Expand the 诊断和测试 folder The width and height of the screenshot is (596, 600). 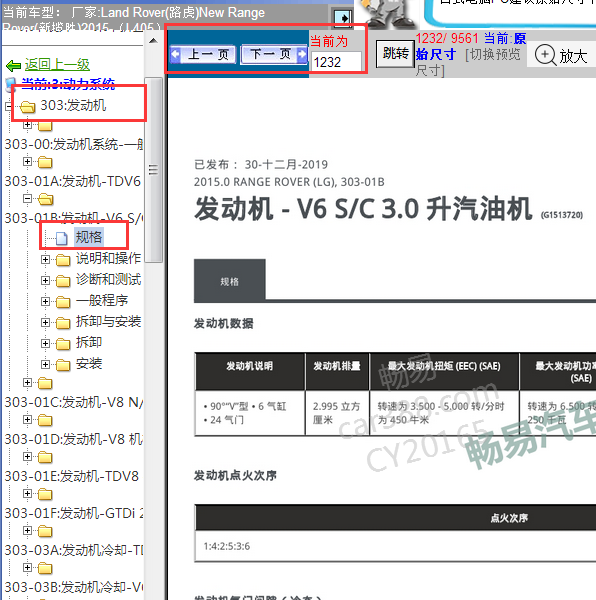pos(45,280)
